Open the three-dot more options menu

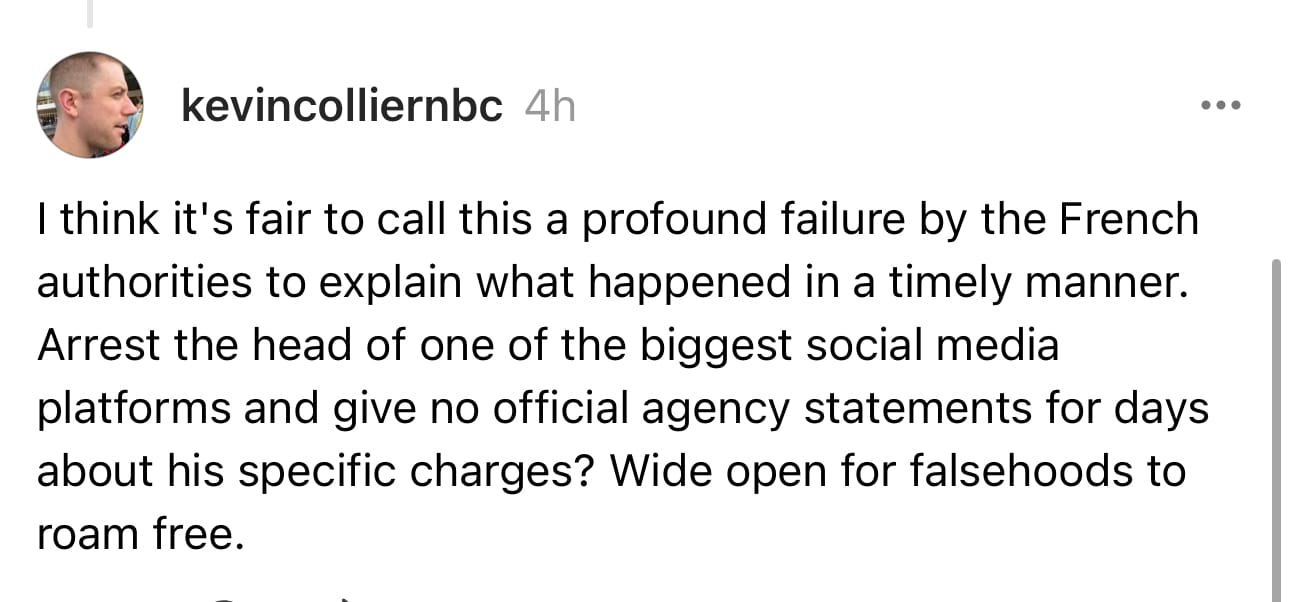tap(1222, 106)
